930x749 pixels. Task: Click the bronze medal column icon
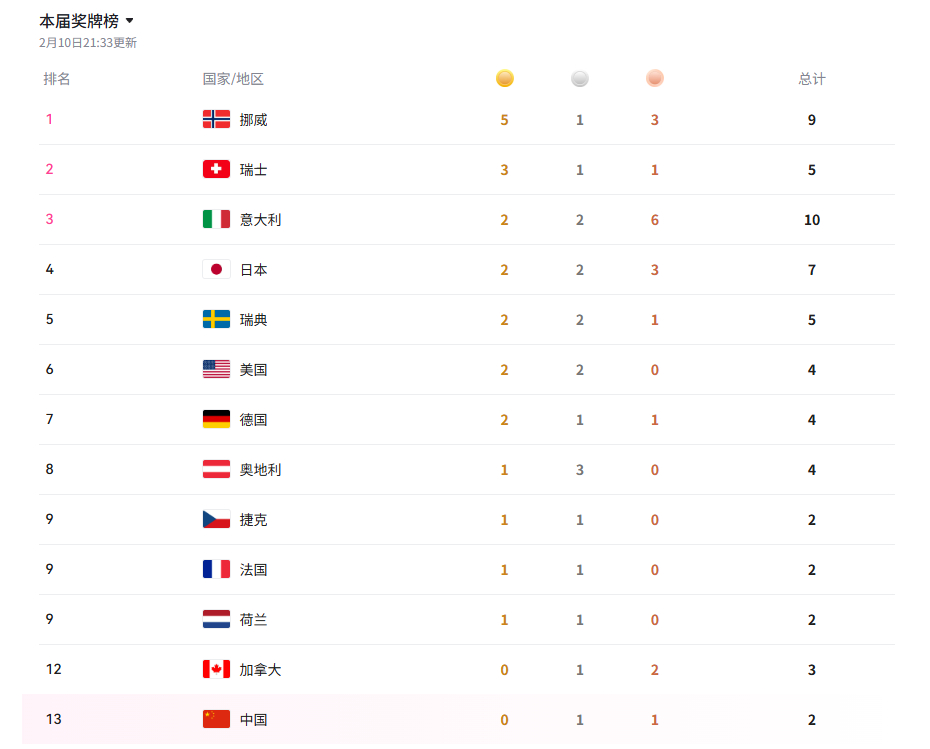point(655,78)
